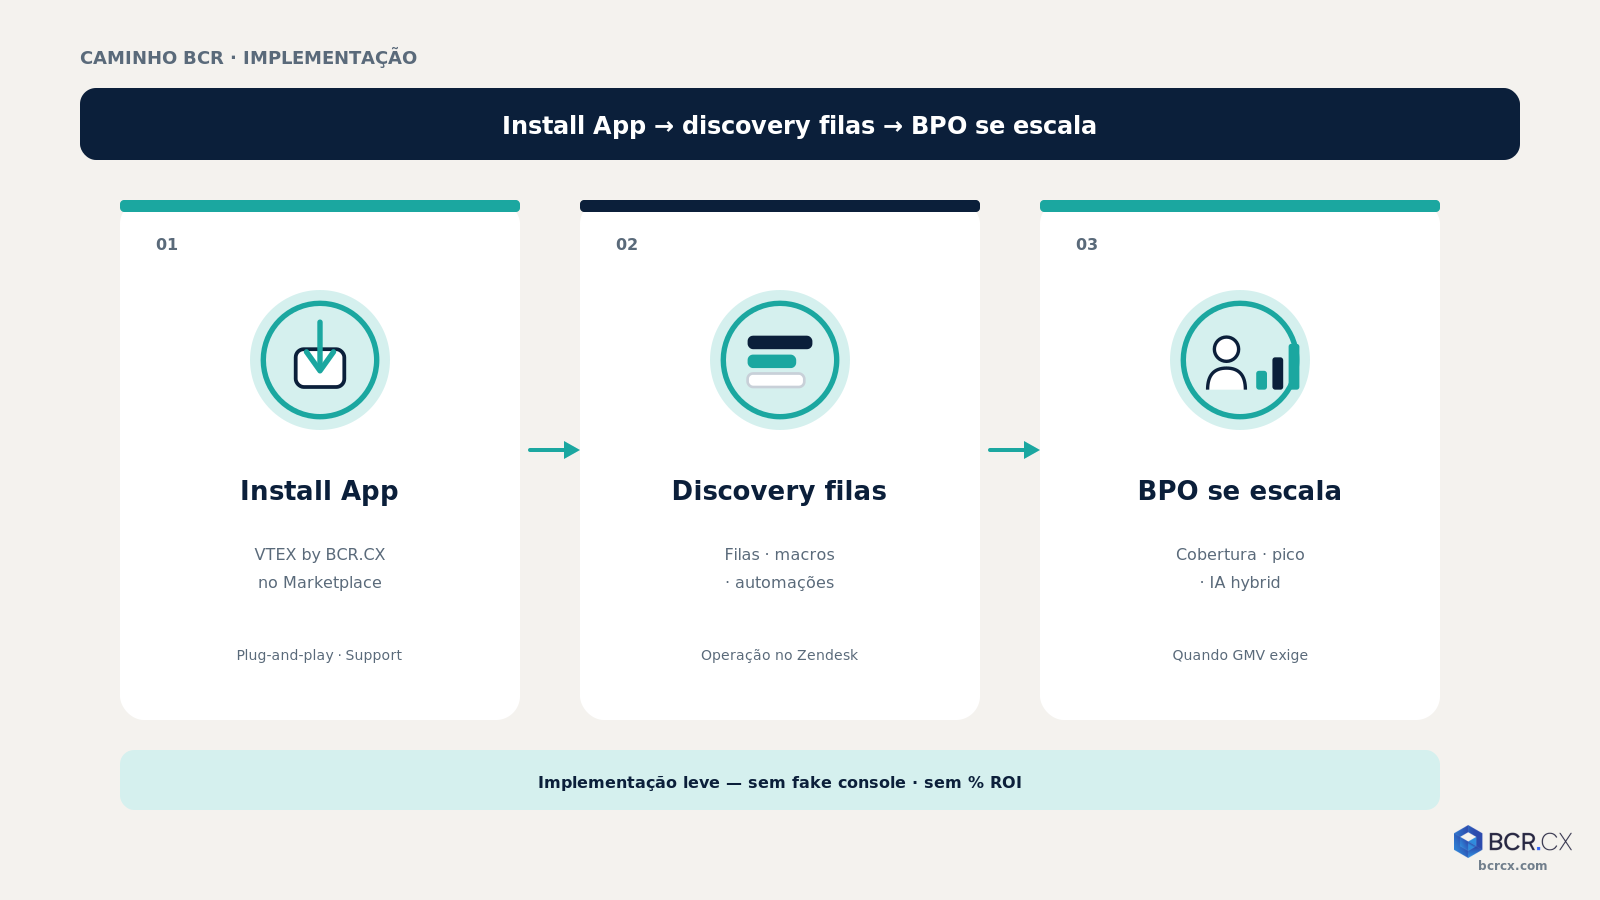Image resolution: width=1600 pixels, height=900 pixels.
Task: Click step number 01
Action: pyautogui.click(x=167, y=244)
